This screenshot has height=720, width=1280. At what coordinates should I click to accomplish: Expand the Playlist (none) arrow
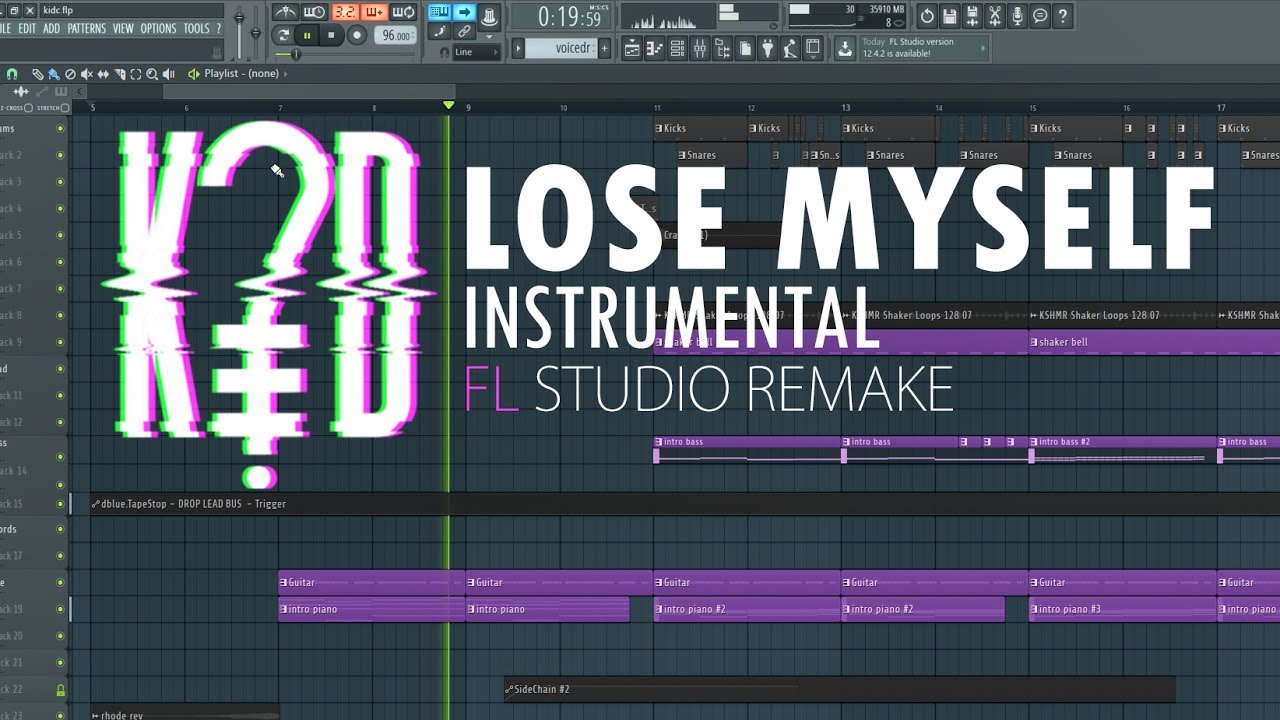[286, 74]
